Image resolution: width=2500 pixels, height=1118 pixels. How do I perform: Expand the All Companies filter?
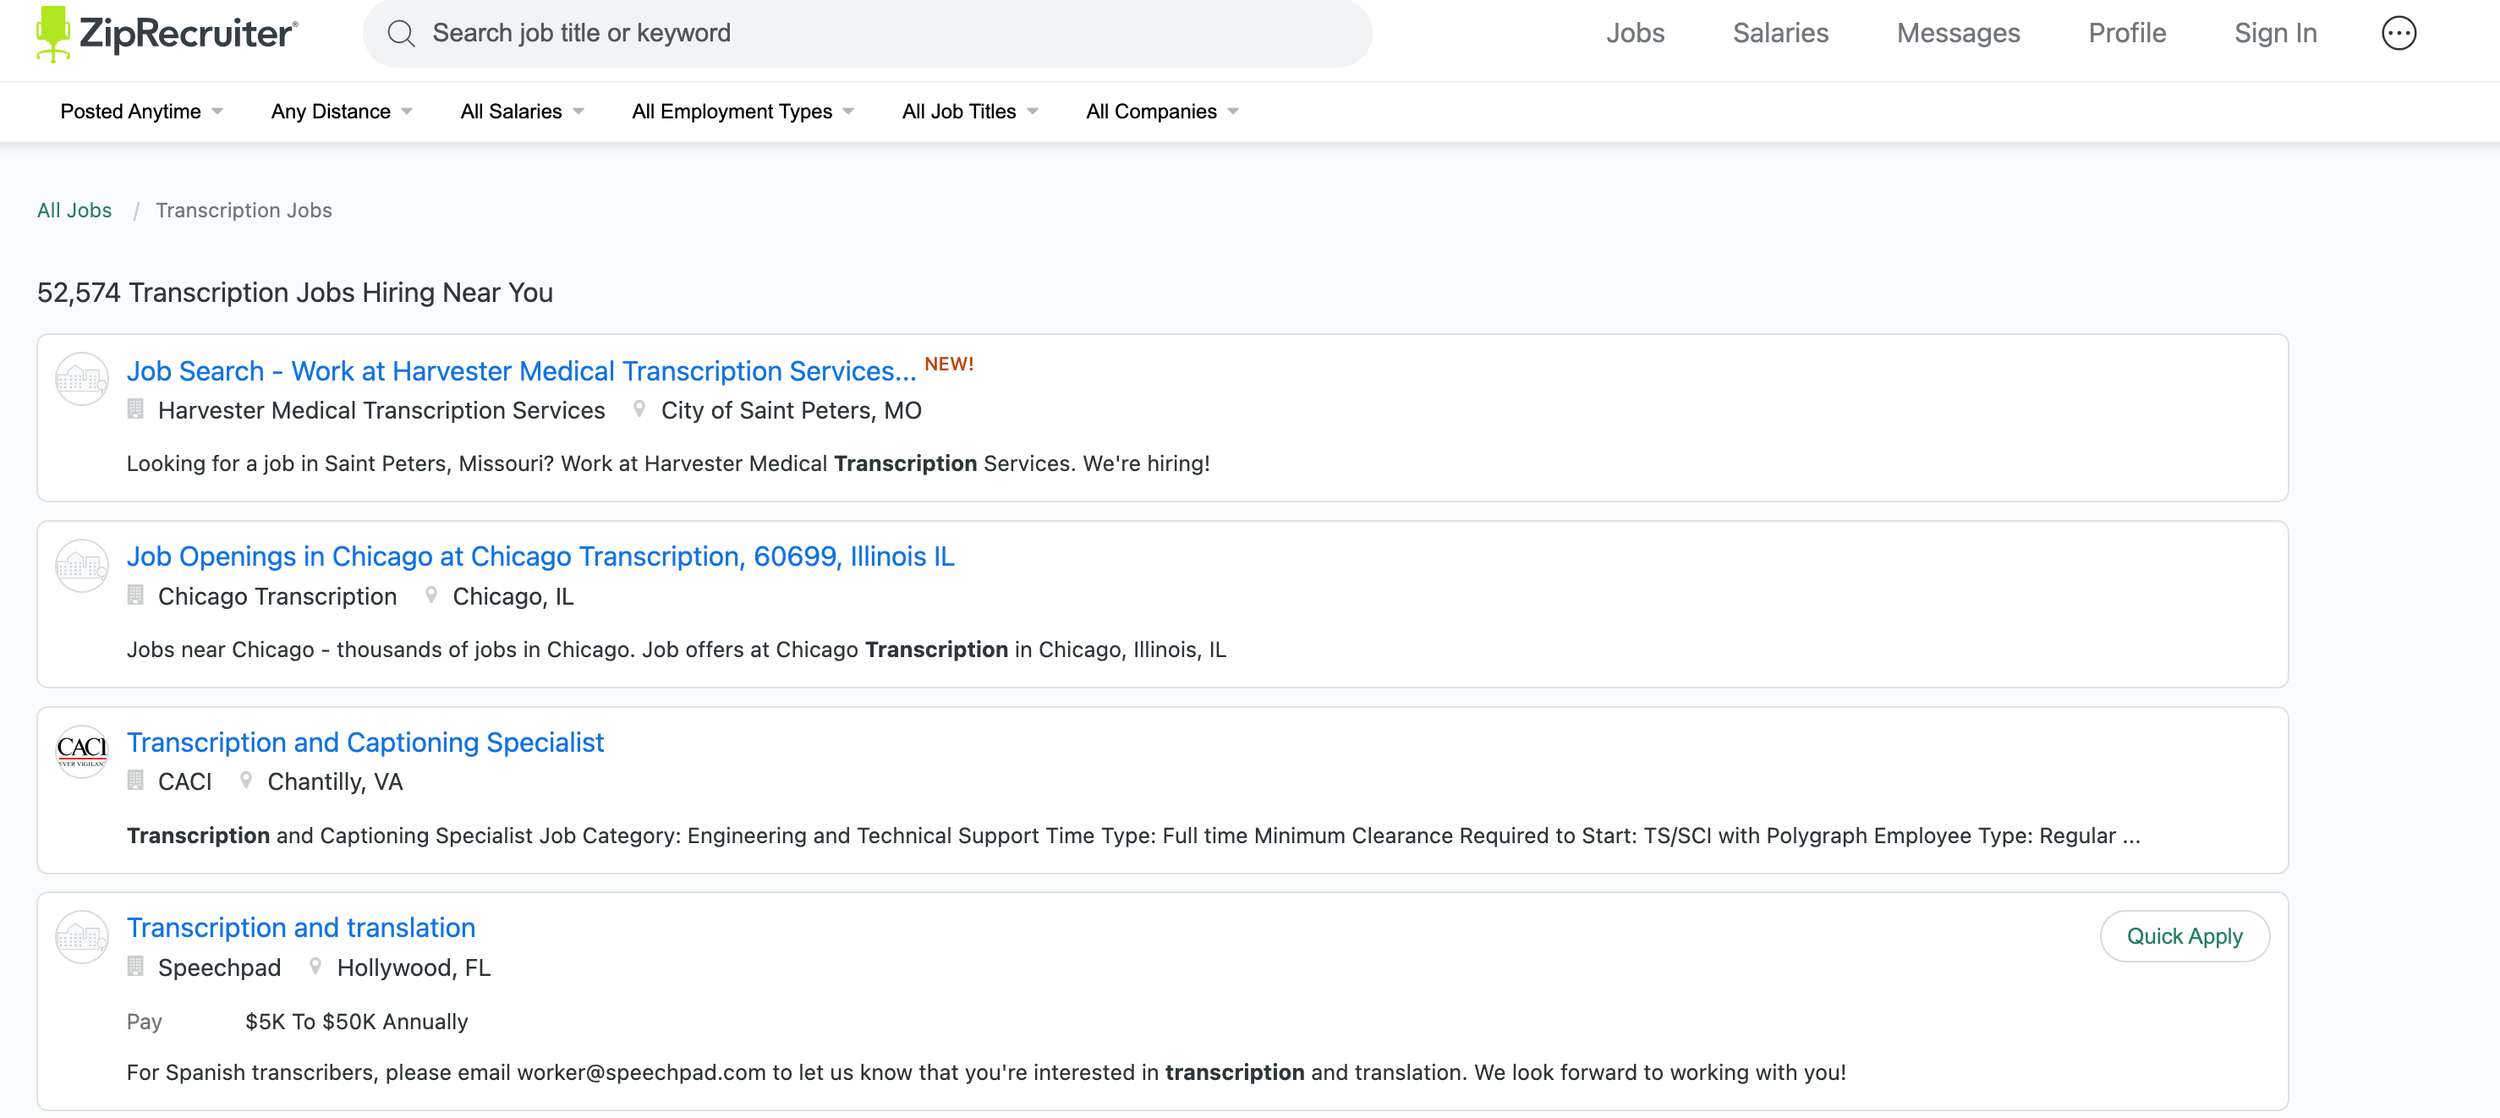tap(1162, 111)
